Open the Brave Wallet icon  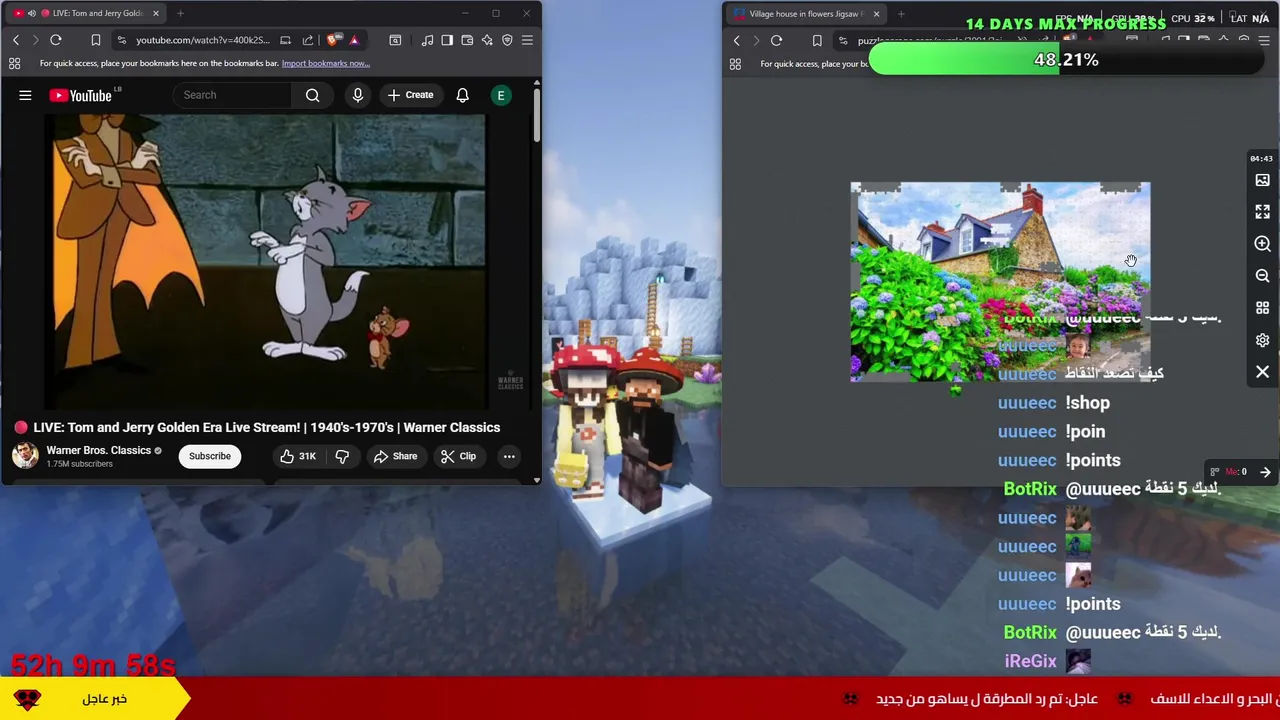coord(467,40)
